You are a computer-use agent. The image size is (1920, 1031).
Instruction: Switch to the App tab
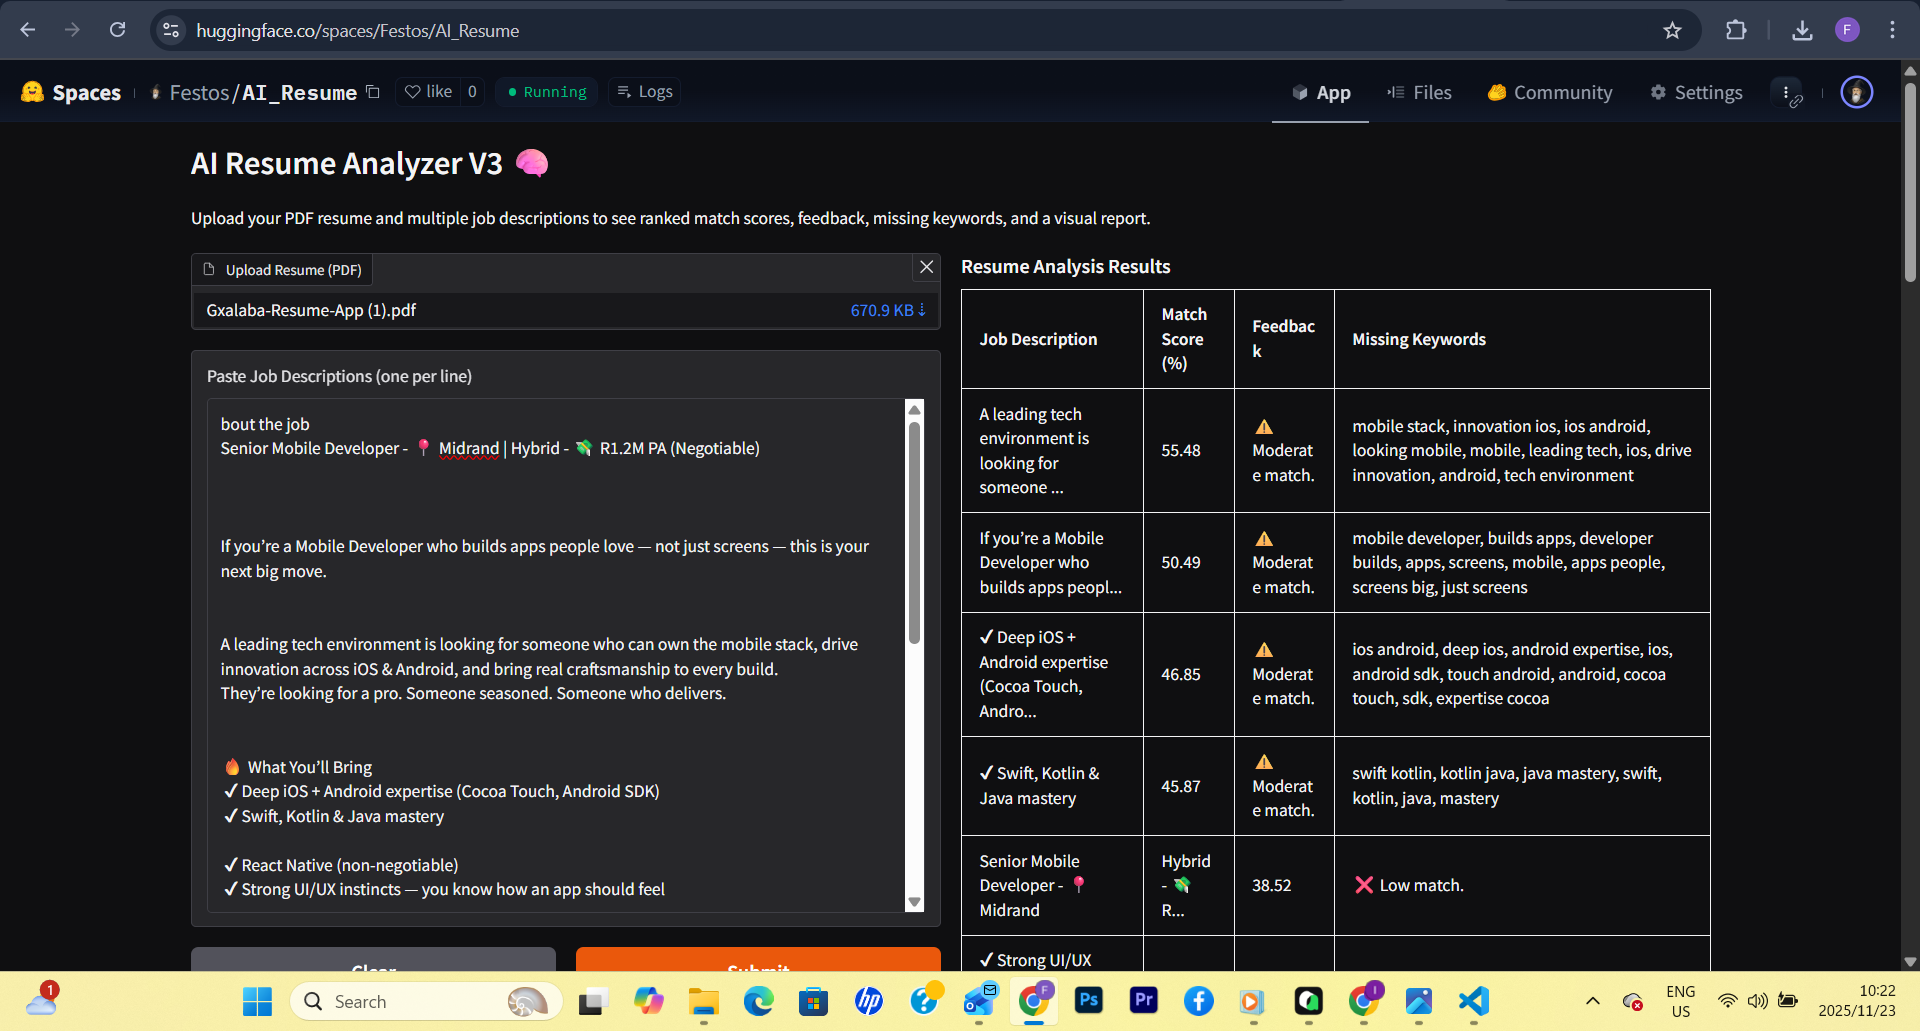click(1321, 92)
